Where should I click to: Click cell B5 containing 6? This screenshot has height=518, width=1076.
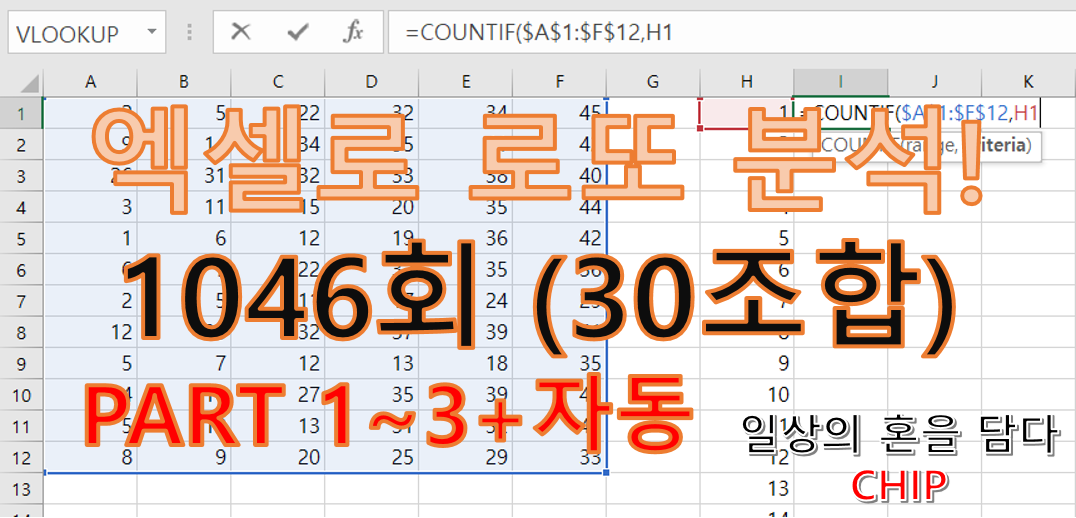(x=184, y=239)
